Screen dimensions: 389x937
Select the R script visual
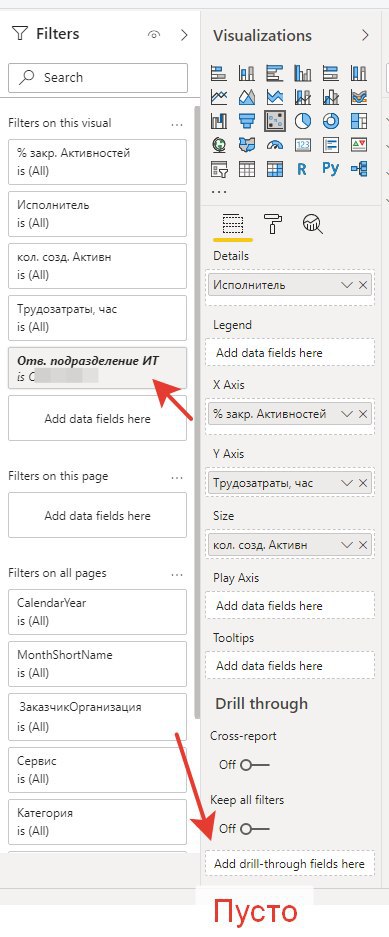pyautogui.click(x=302, y=169)
